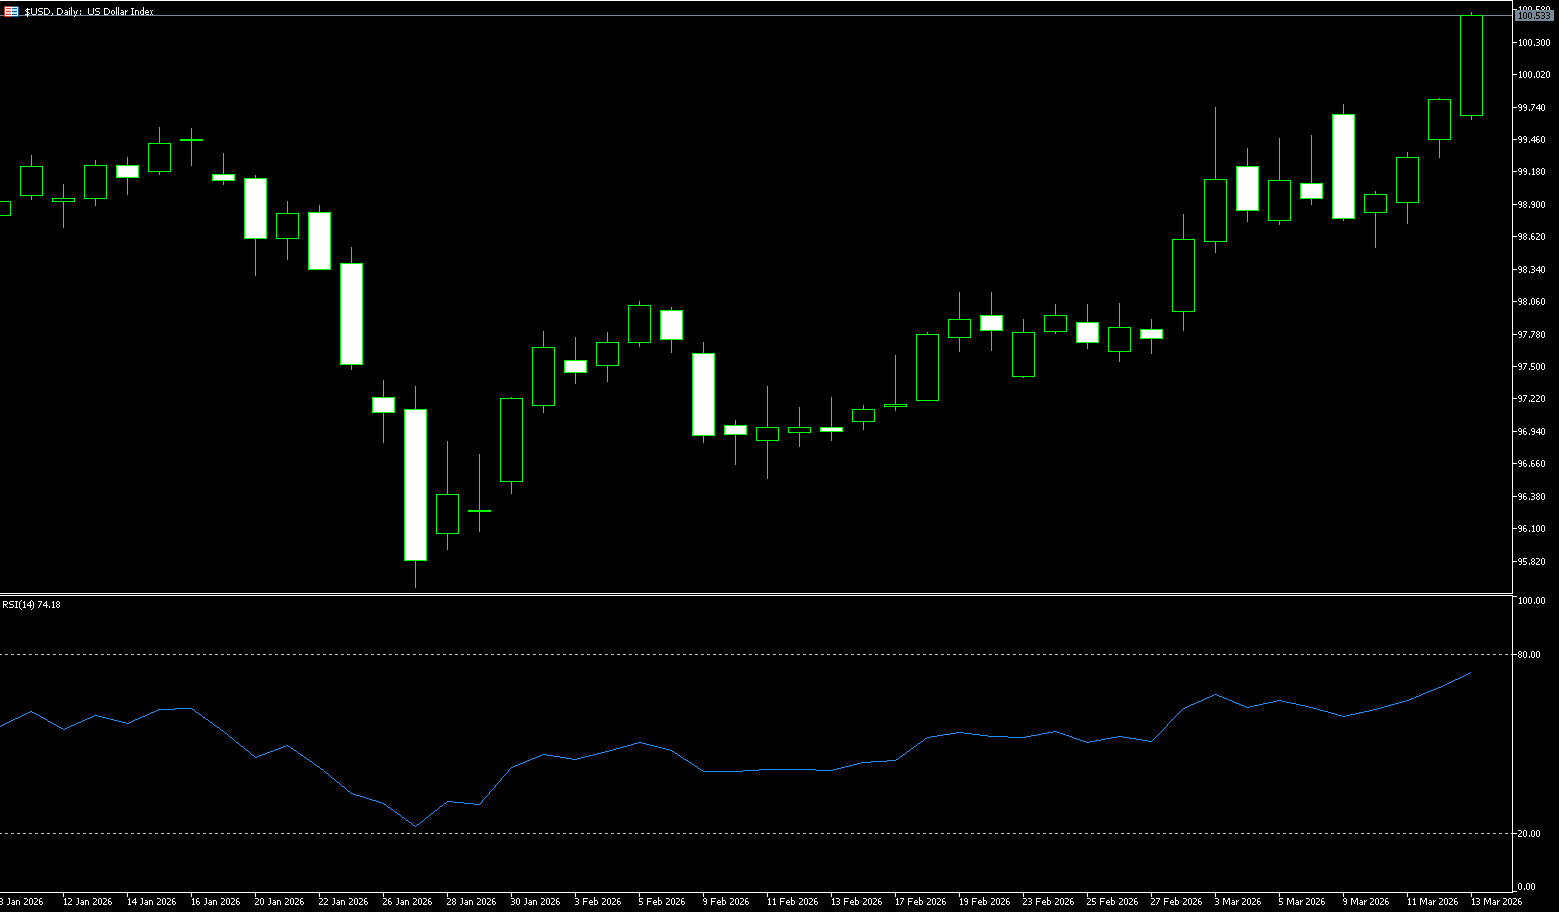Image resolution: width=1559 pixels, height=912 pixels.
Task: Click the 13 Mar 2026 date label
Action: click(1496, 902)
